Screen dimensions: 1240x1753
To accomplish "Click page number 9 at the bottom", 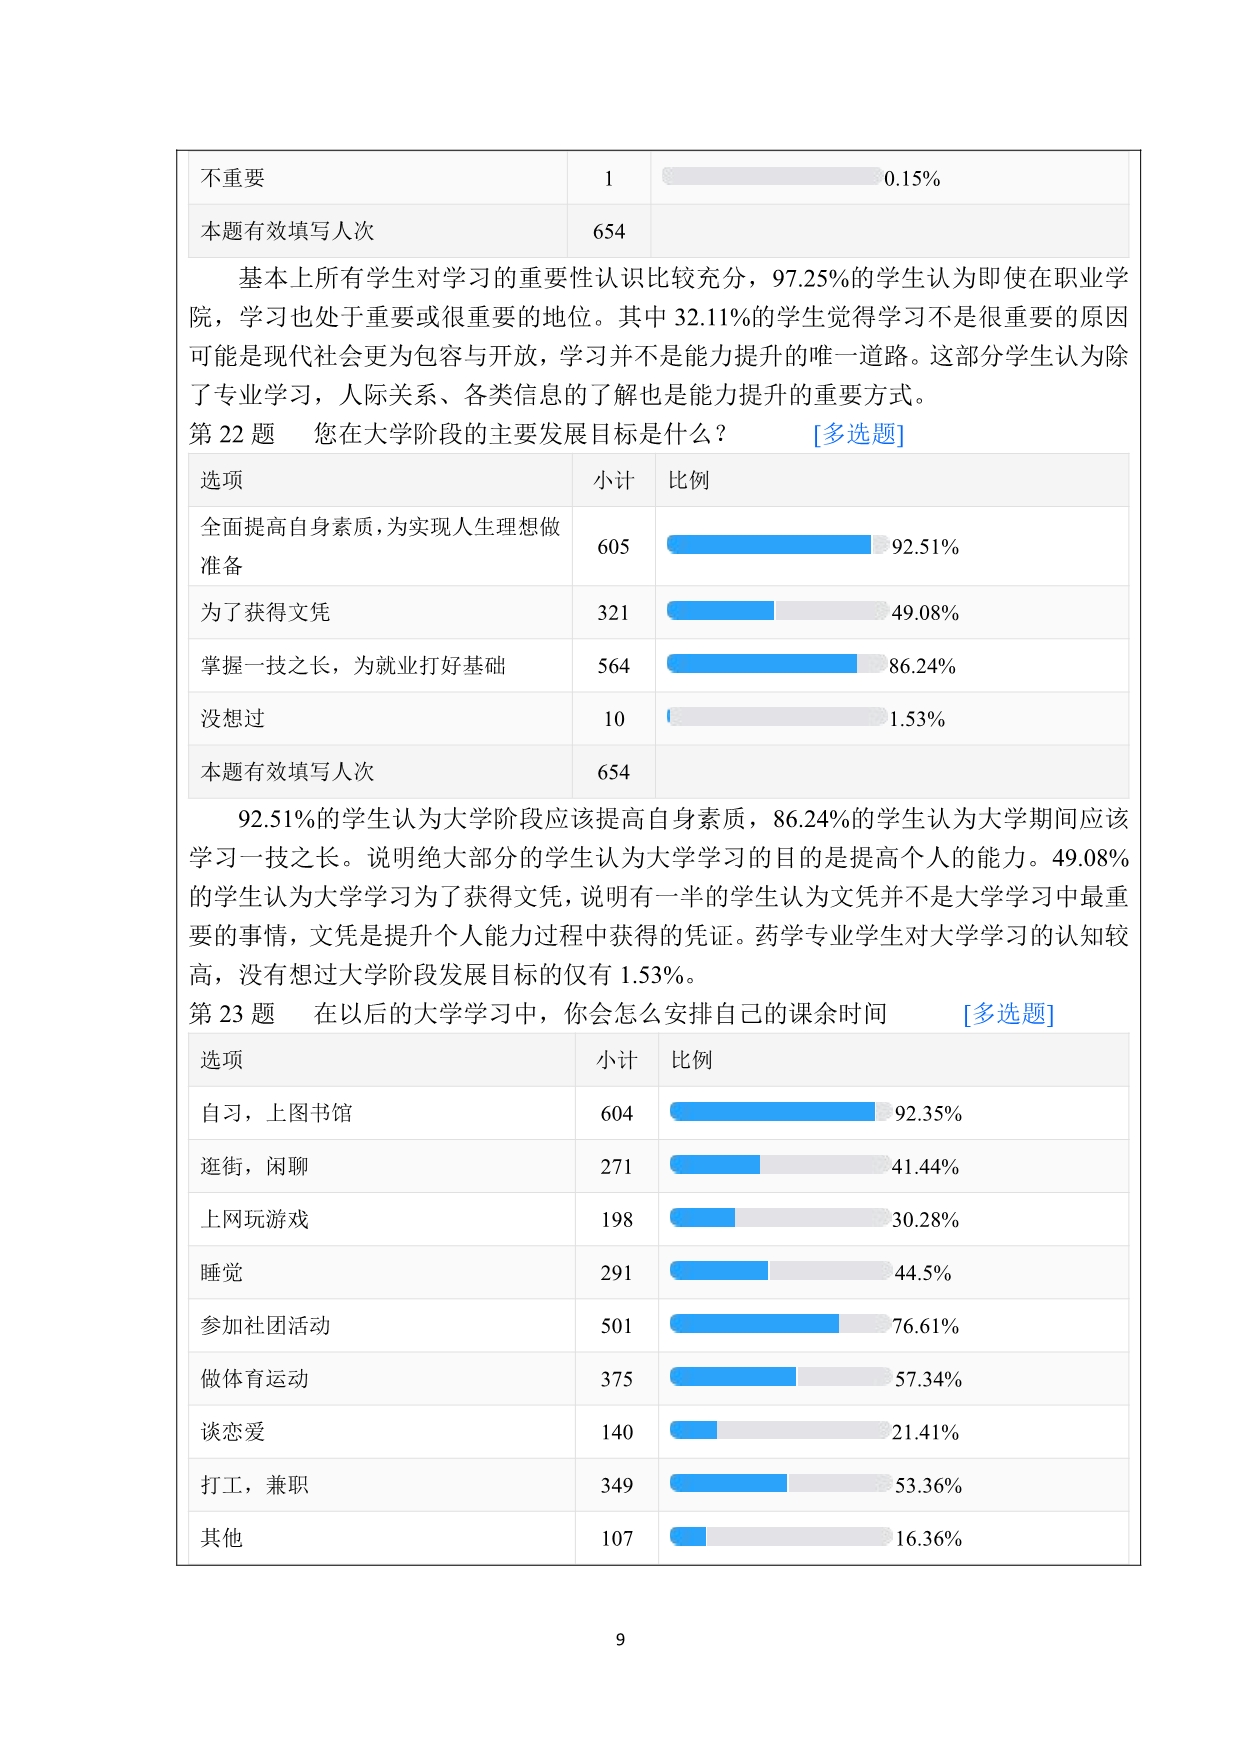I will tap(620, 1639).
